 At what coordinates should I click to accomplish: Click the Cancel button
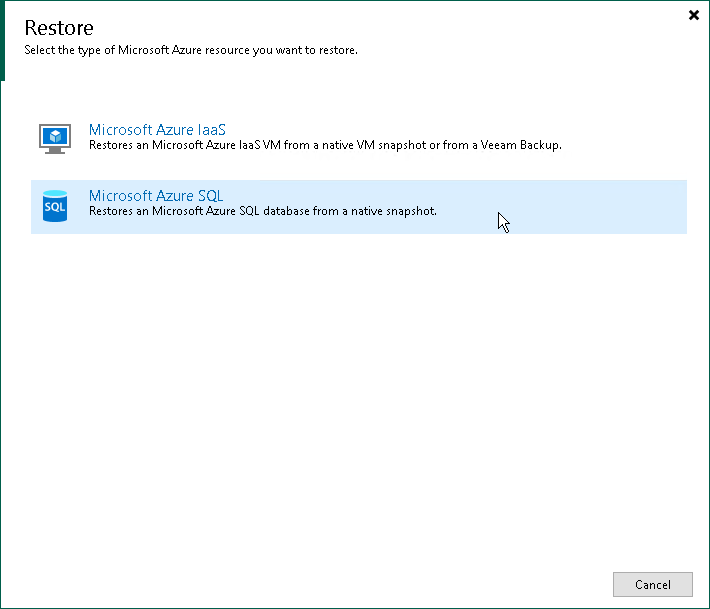point(652,585)
